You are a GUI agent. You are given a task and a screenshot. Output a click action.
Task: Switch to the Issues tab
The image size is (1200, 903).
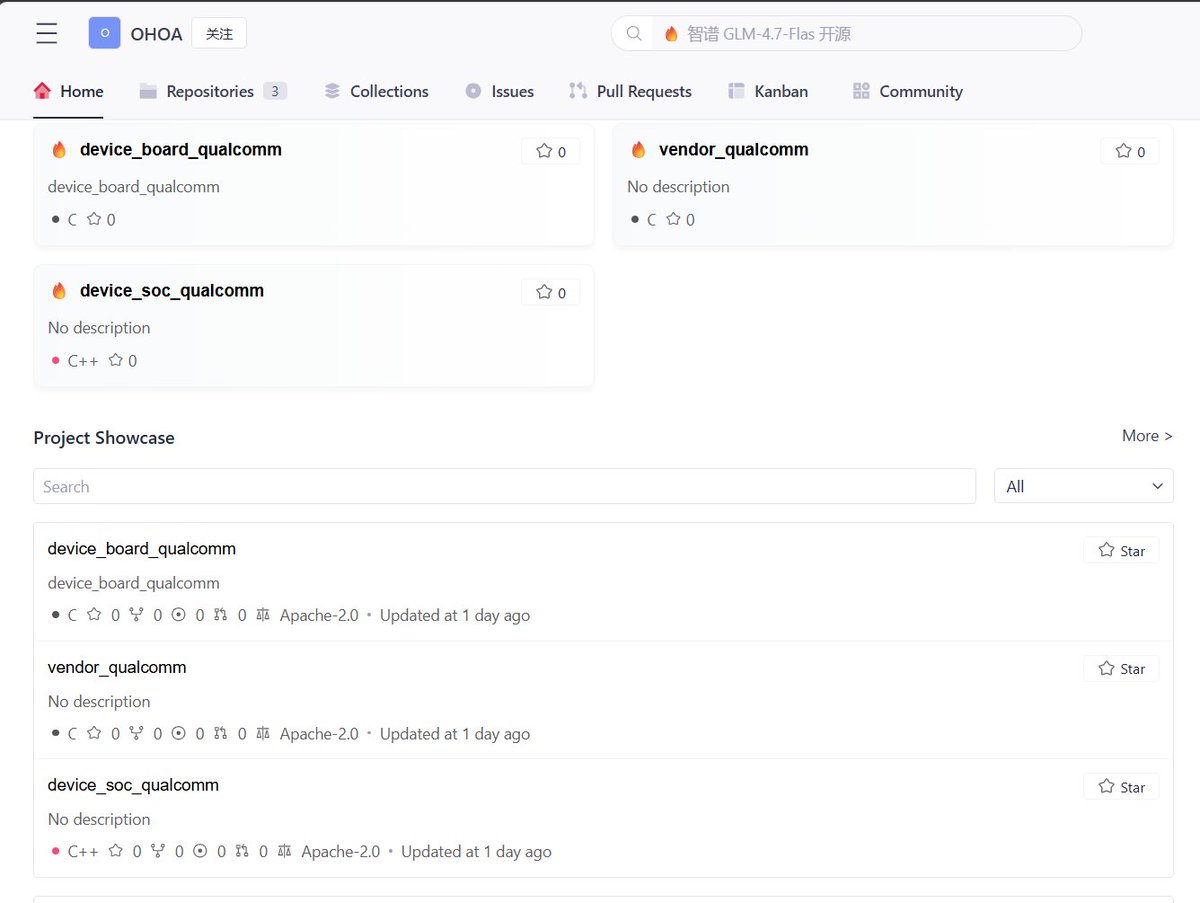click(500, 90)
